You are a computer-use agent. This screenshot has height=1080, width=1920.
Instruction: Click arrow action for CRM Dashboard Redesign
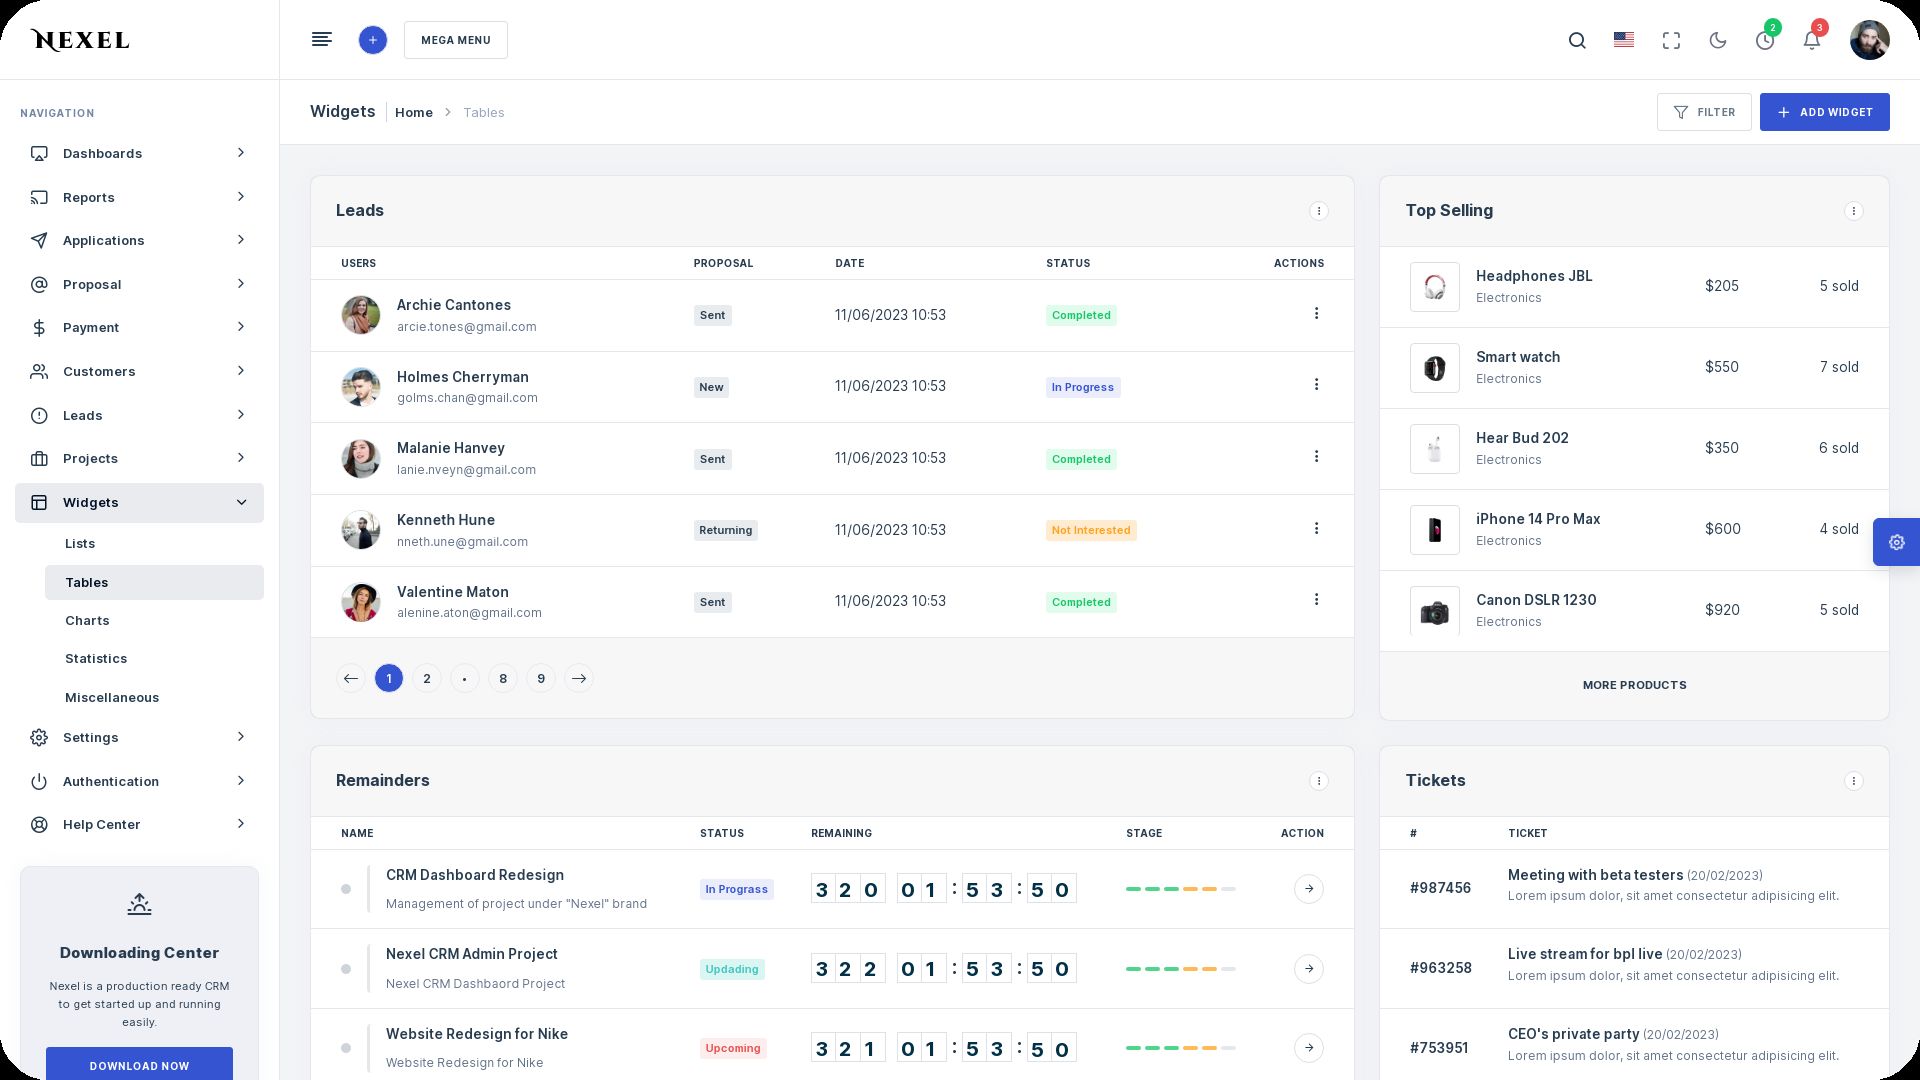click(x=1308, y=889)
